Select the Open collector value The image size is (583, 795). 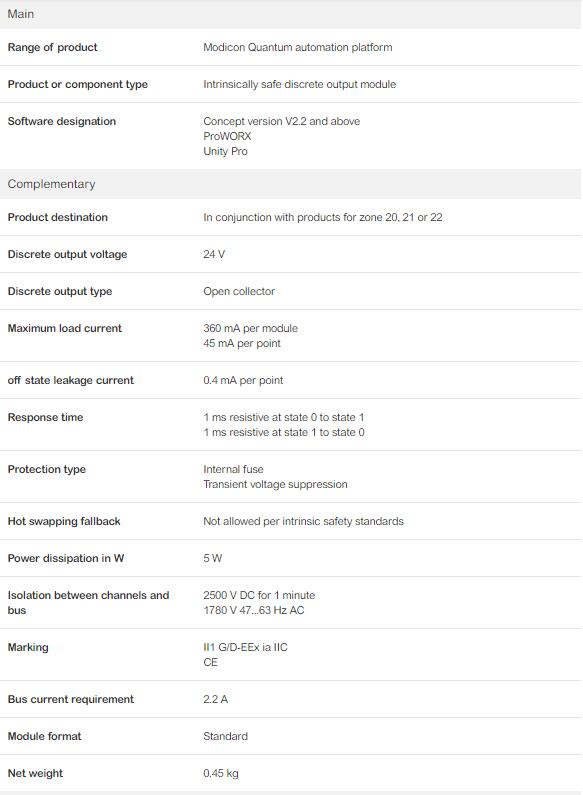point(239,291)
